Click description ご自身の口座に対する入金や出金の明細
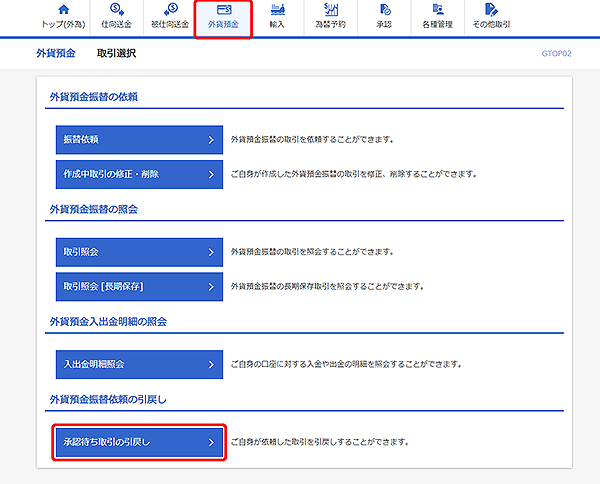Image resolution: width=600 pixels, height=484 pixels. [346, 364]
